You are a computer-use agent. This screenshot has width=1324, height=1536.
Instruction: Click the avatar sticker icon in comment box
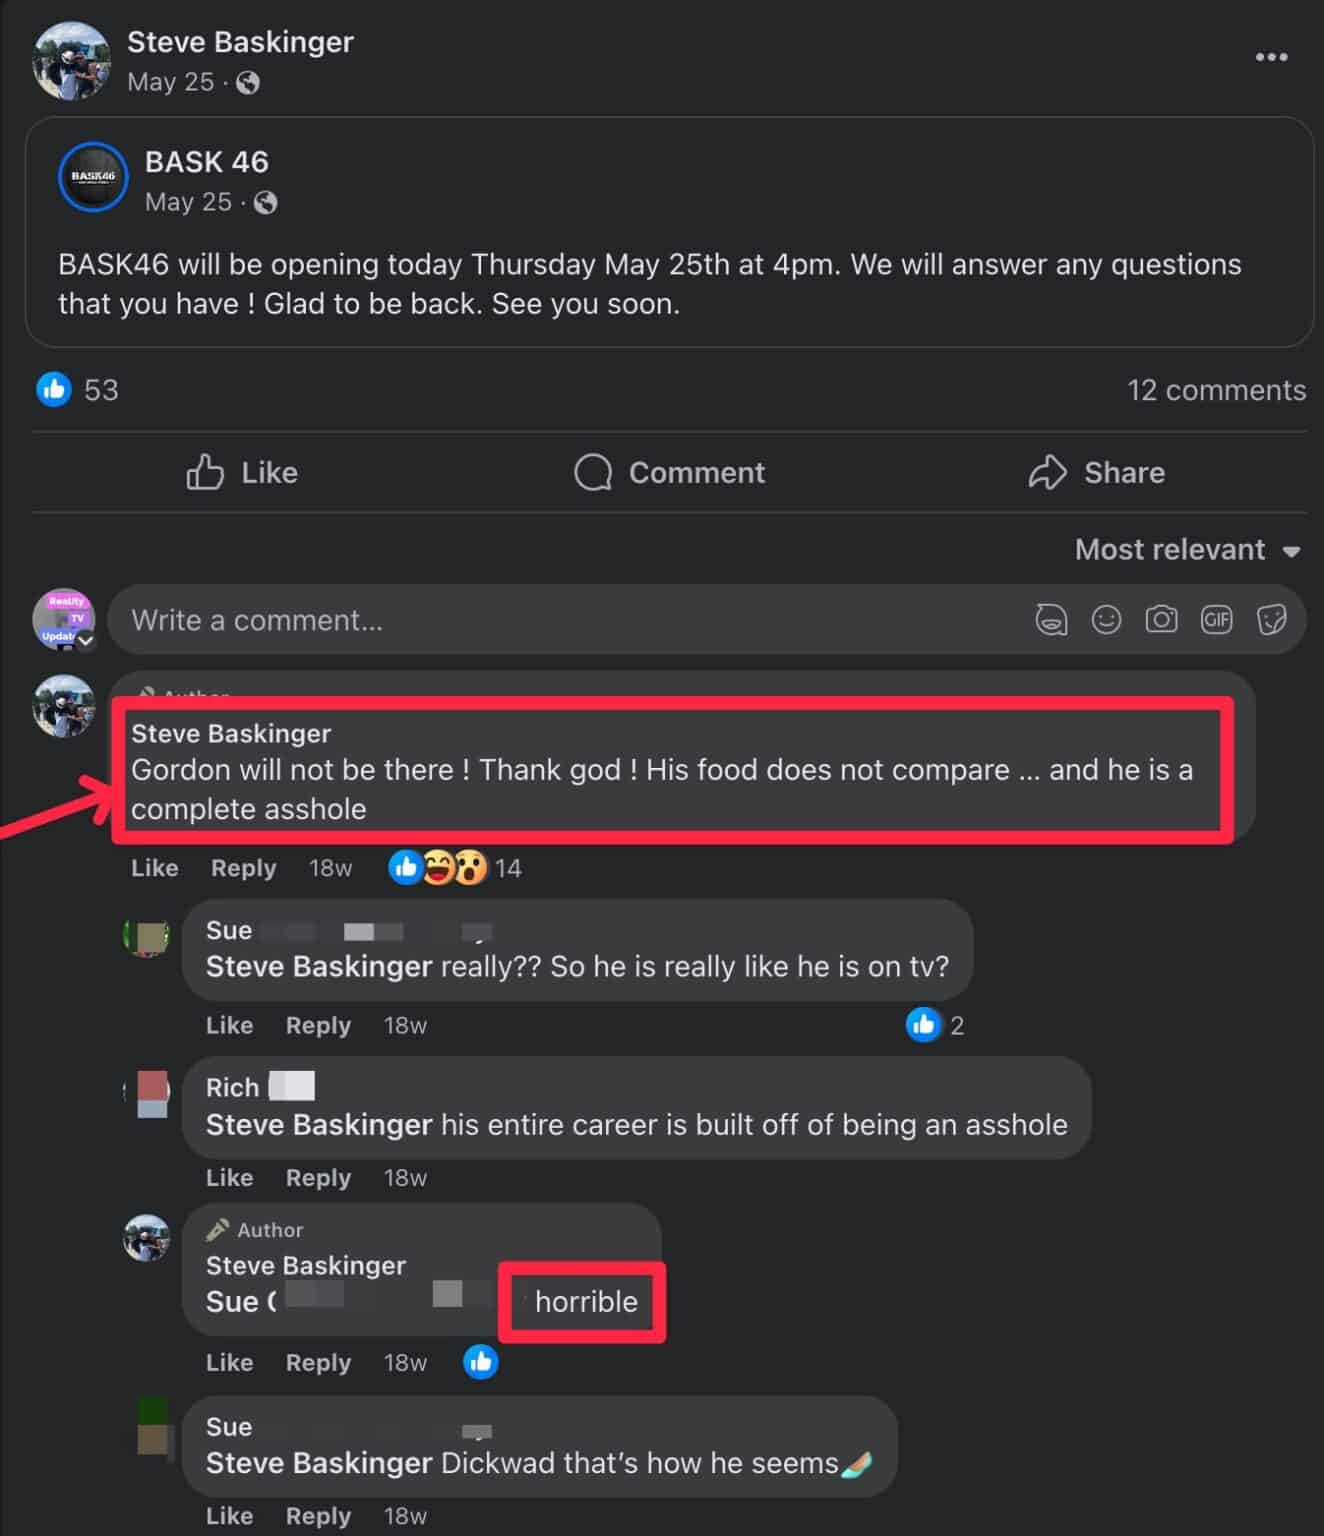coord(1051,620)
